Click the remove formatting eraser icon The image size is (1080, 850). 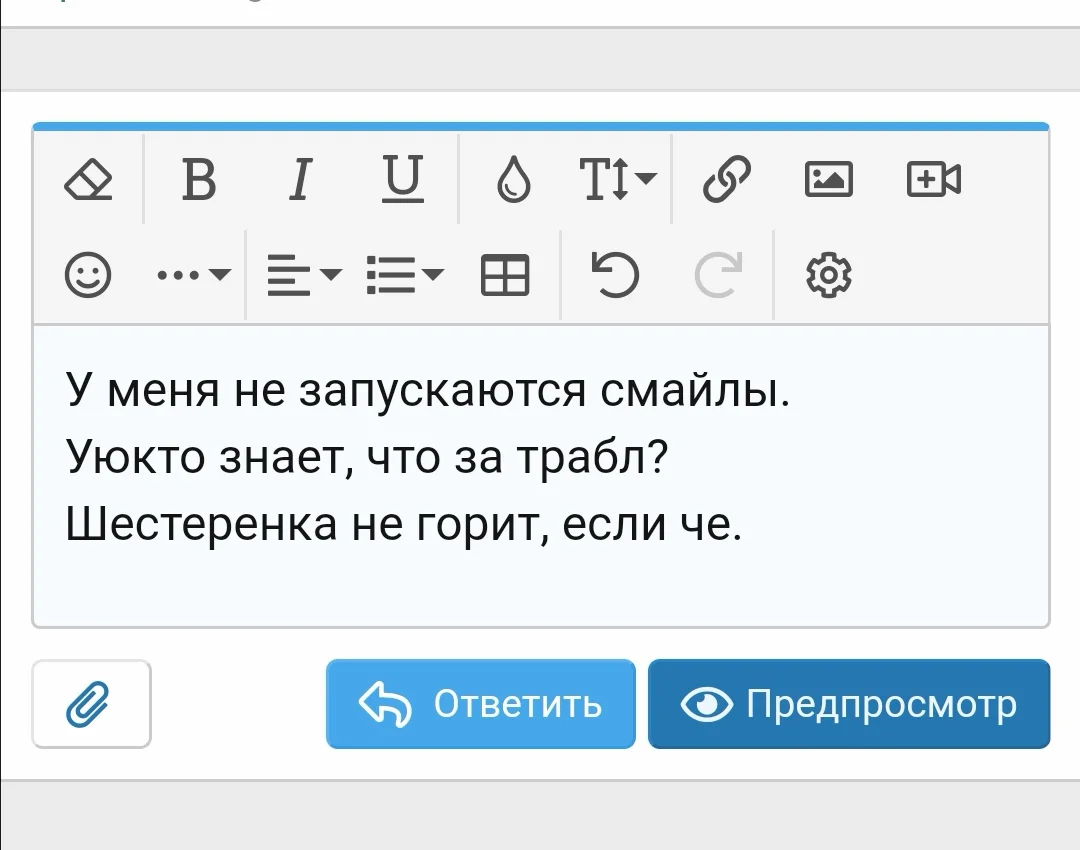(88, 180)
